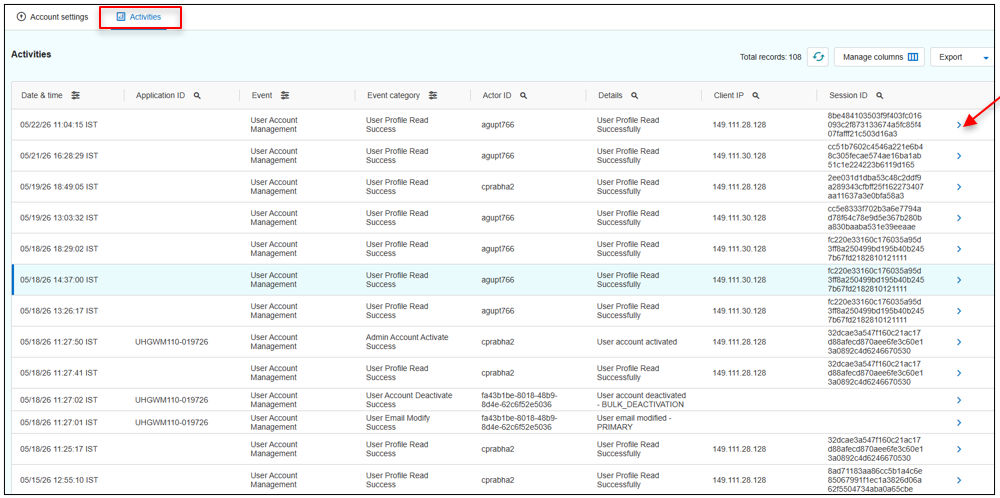The width and height of the screenshot is (1000, 498).
Task: Expand the User Email Modify Success row chevron
Action: (959, 422)
